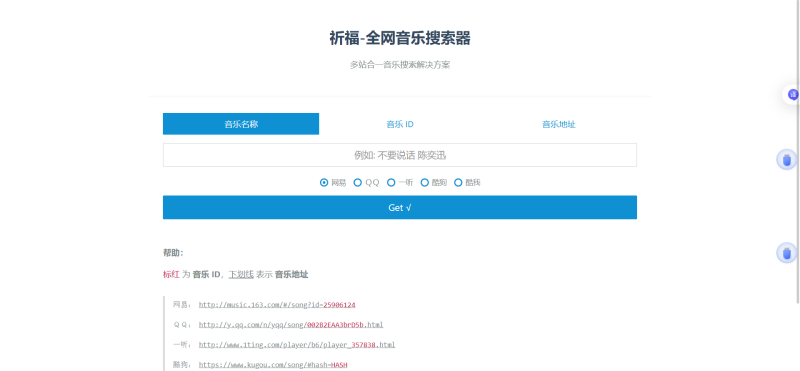Viewport: 800px width, 371px height.
Task: Switch to the 音乐地址 tab
Action: [559, 124]
